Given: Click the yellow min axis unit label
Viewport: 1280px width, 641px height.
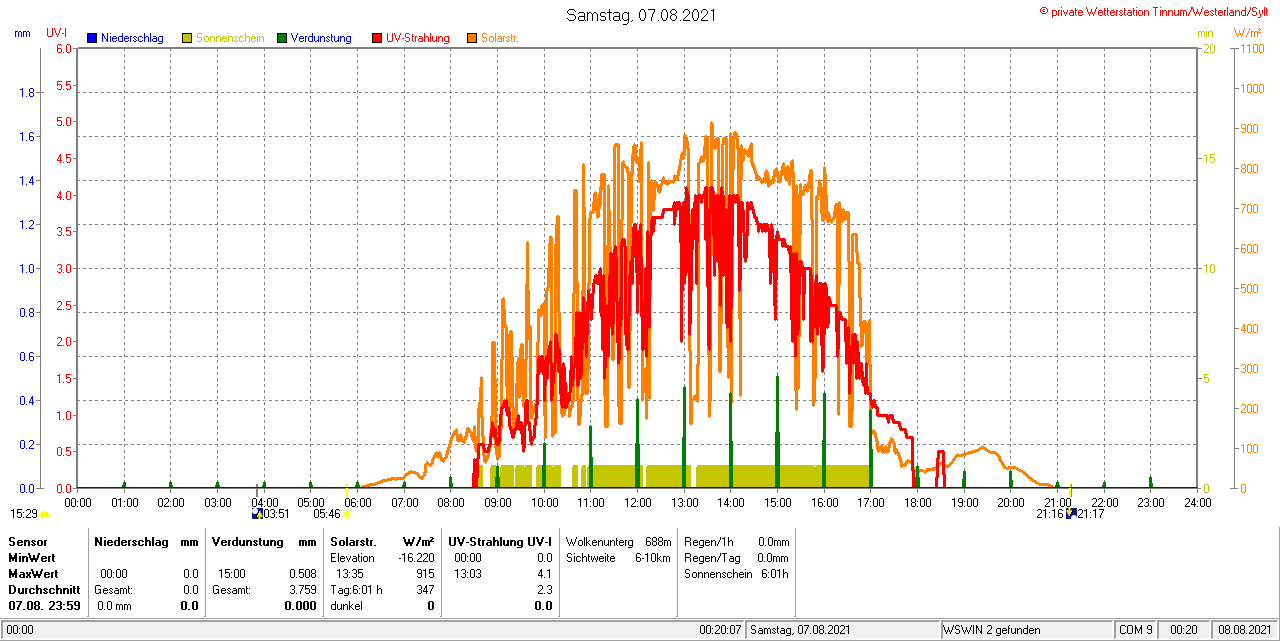Looking at the screenshot, I should coord(1205,33).
